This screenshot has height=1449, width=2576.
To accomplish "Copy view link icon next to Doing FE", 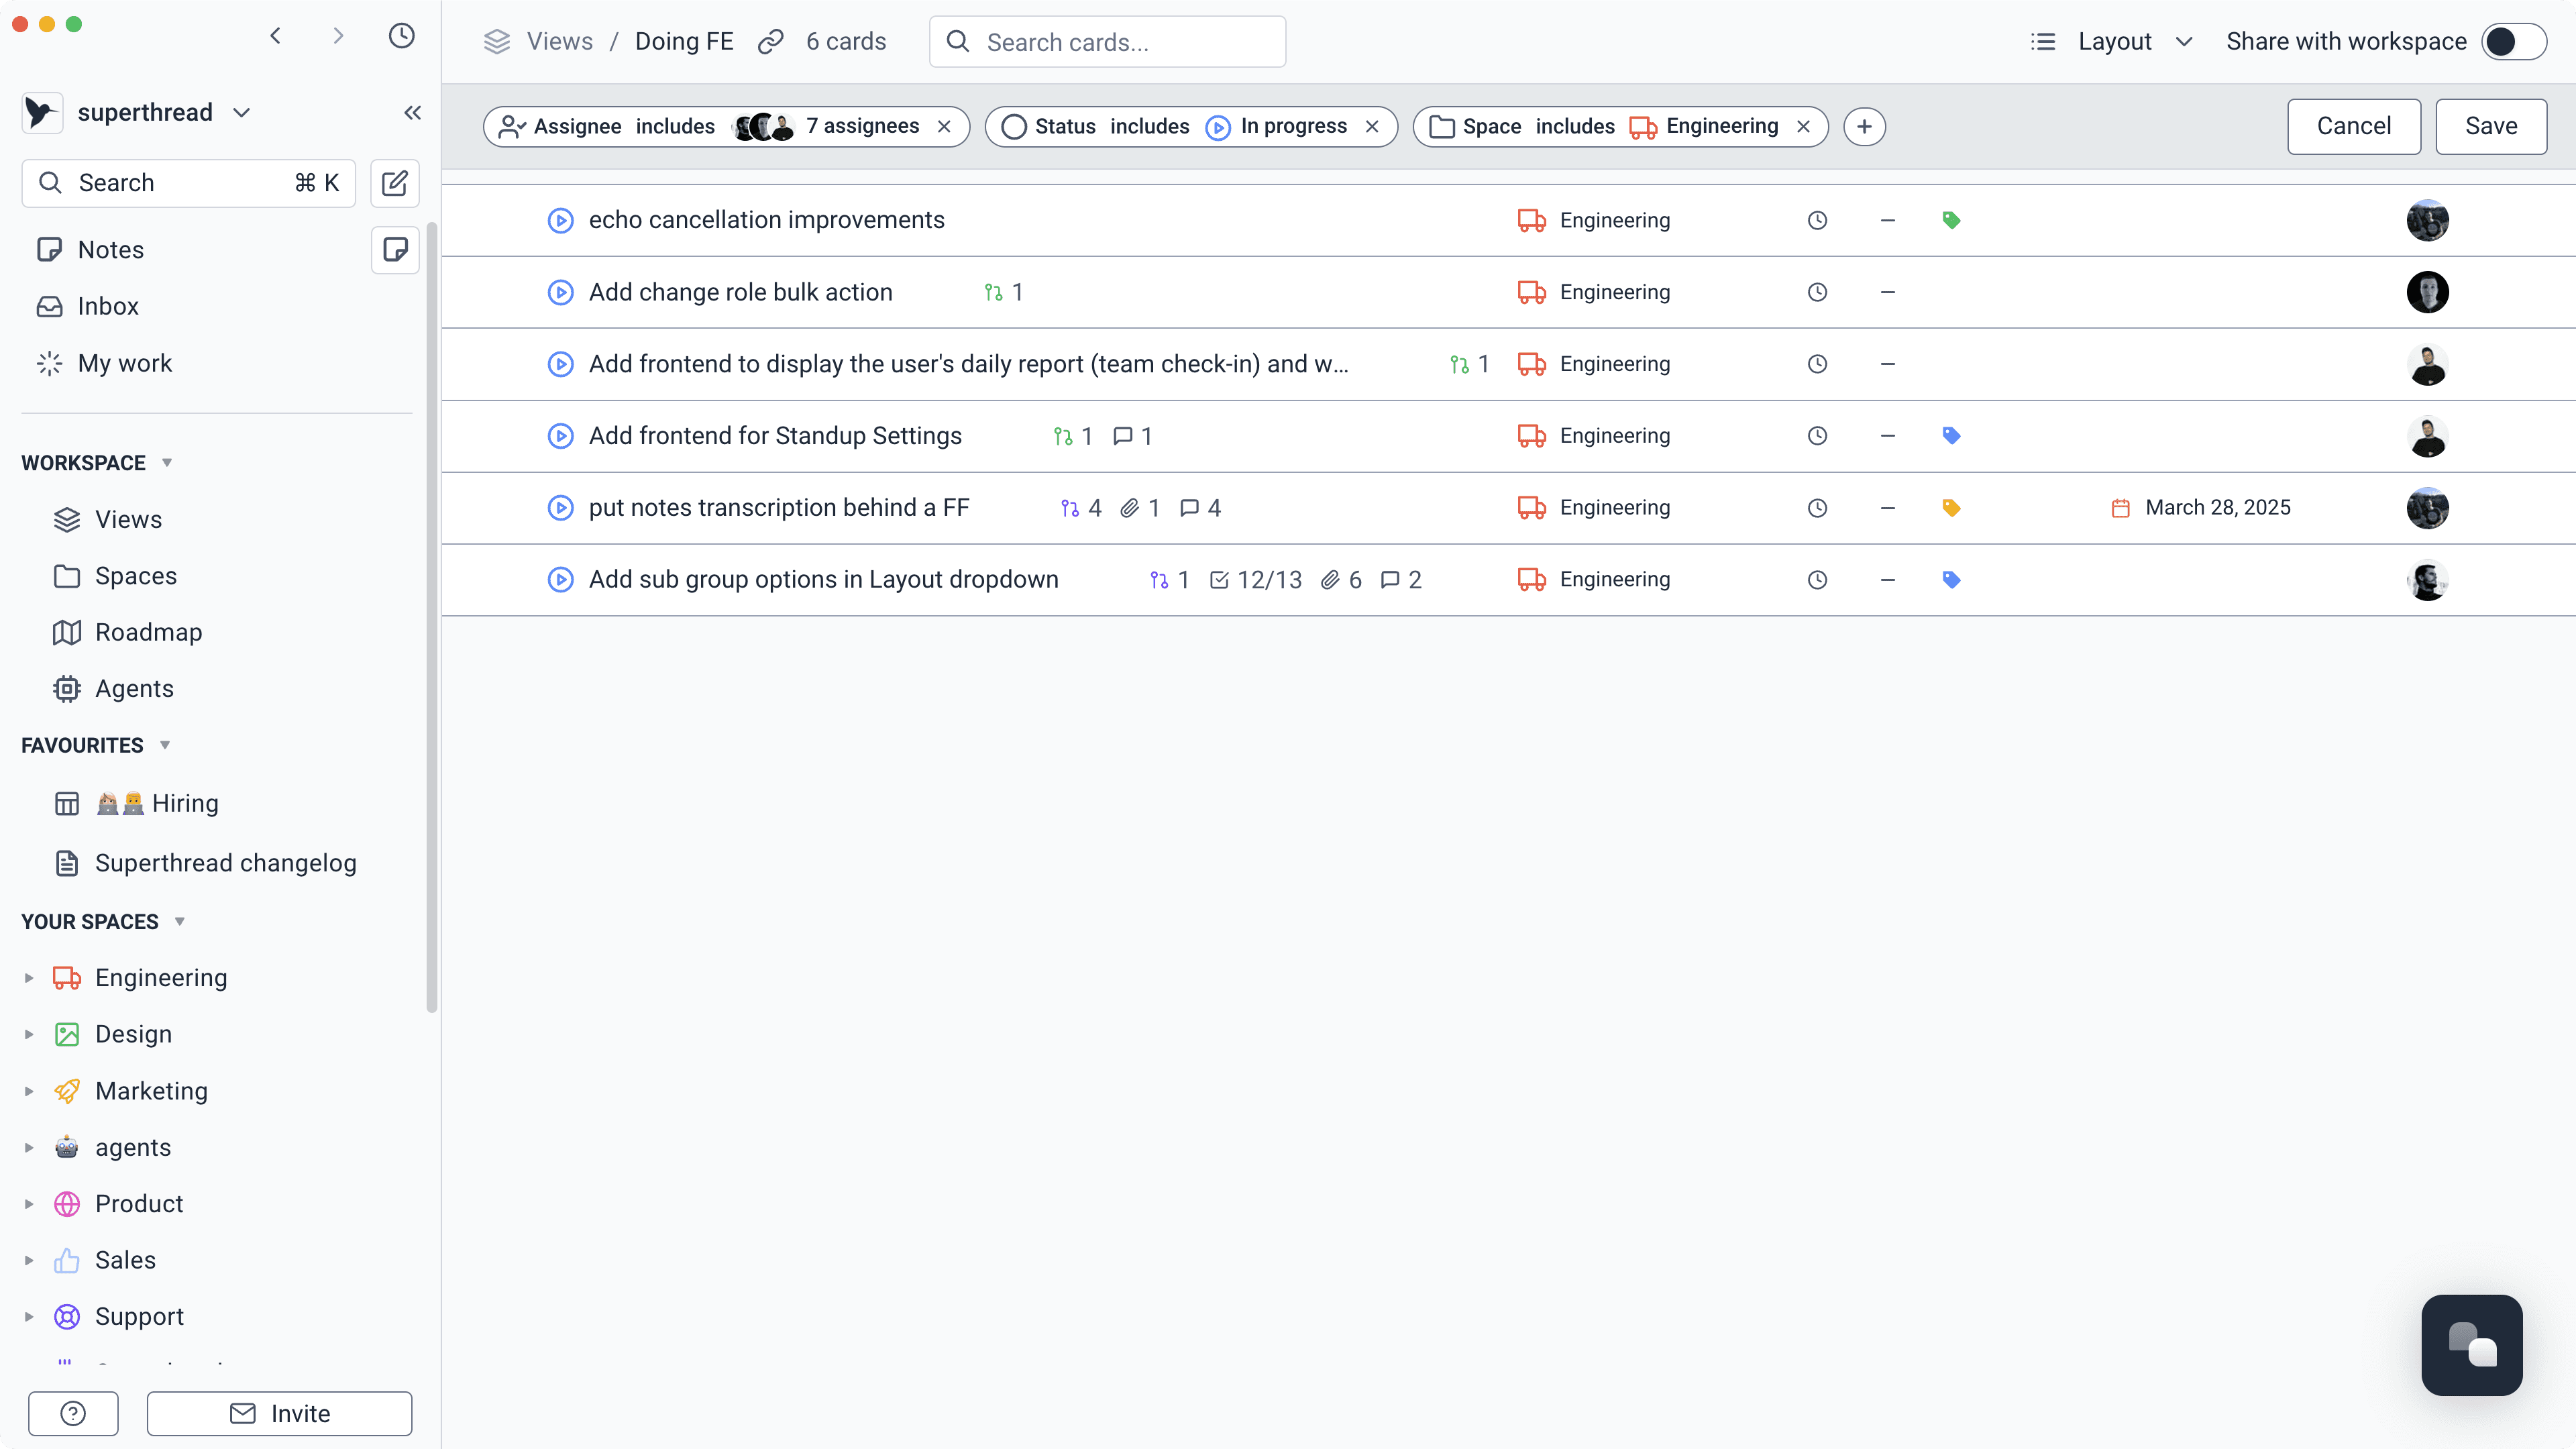I will pos(770,42).
